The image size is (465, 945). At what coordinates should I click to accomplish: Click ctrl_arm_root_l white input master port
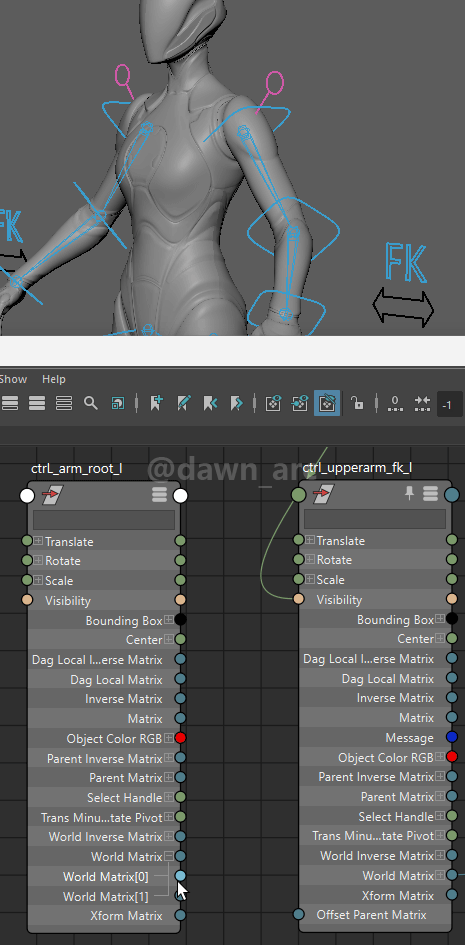click(27, 495)
